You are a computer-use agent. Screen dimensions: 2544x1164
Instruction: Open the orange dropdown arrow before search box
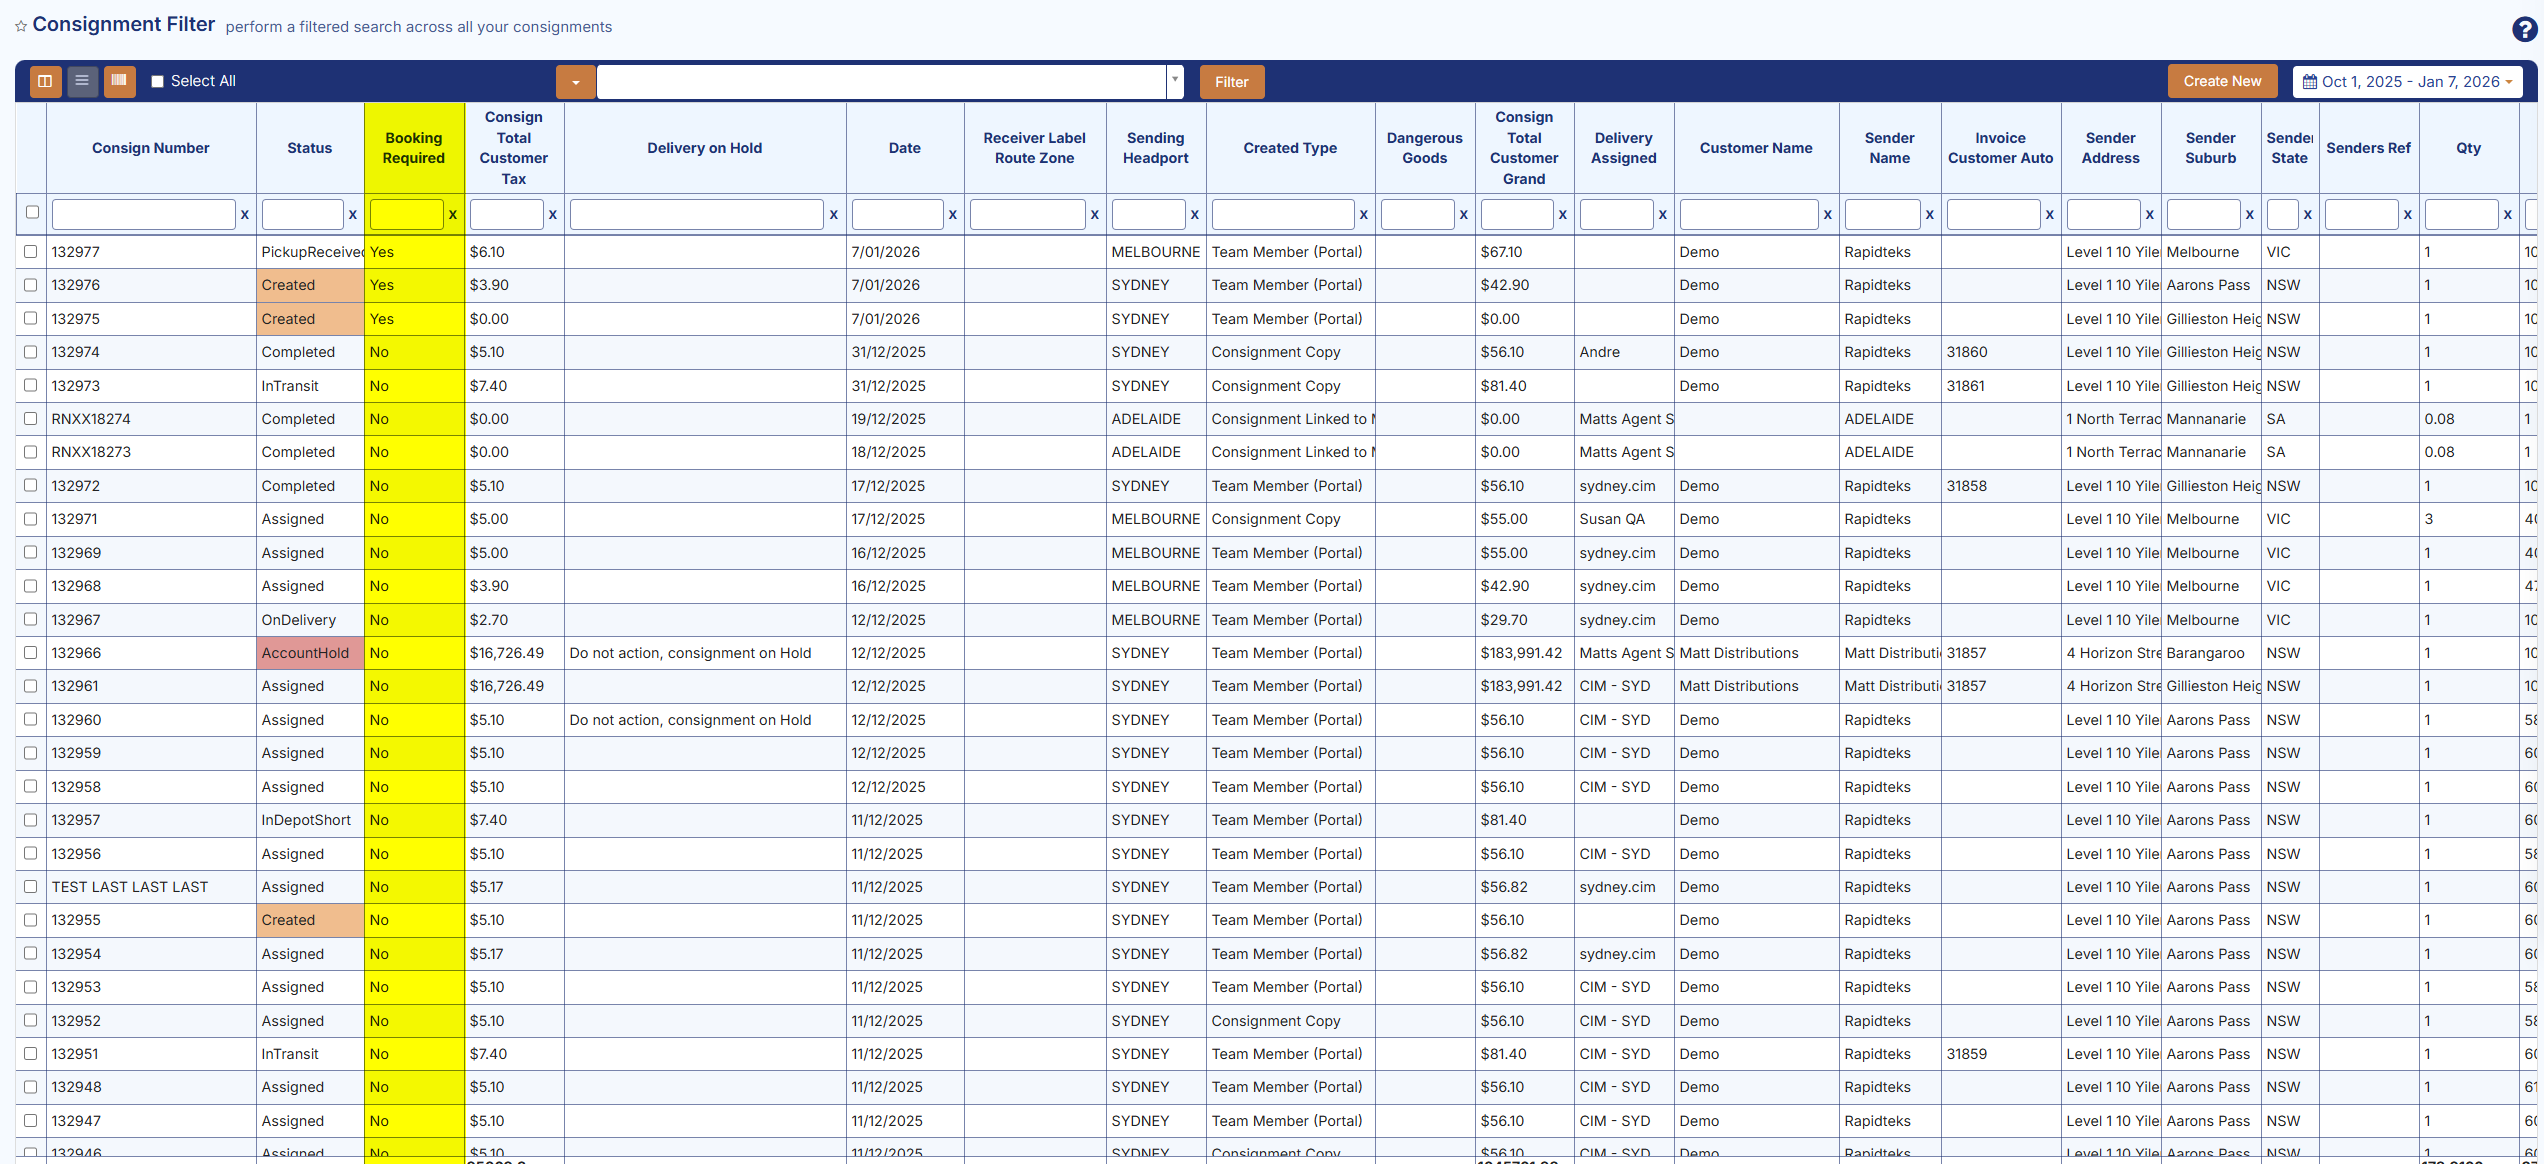point(575,82)
